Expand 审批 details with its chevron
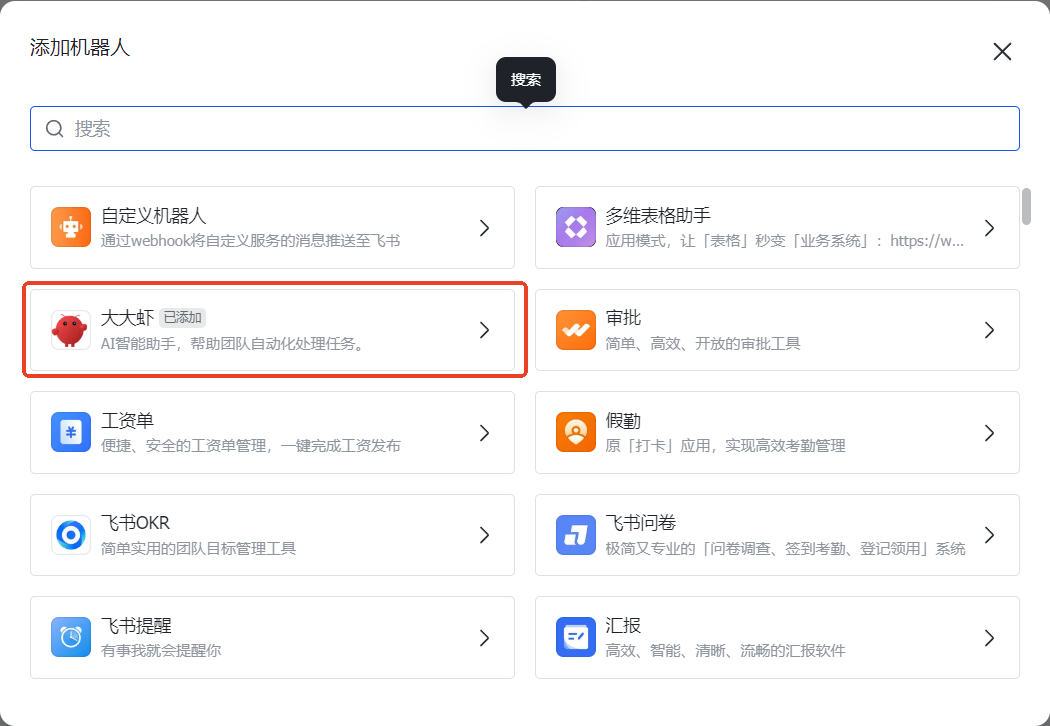1050x726 pixels. coord(990,330)
